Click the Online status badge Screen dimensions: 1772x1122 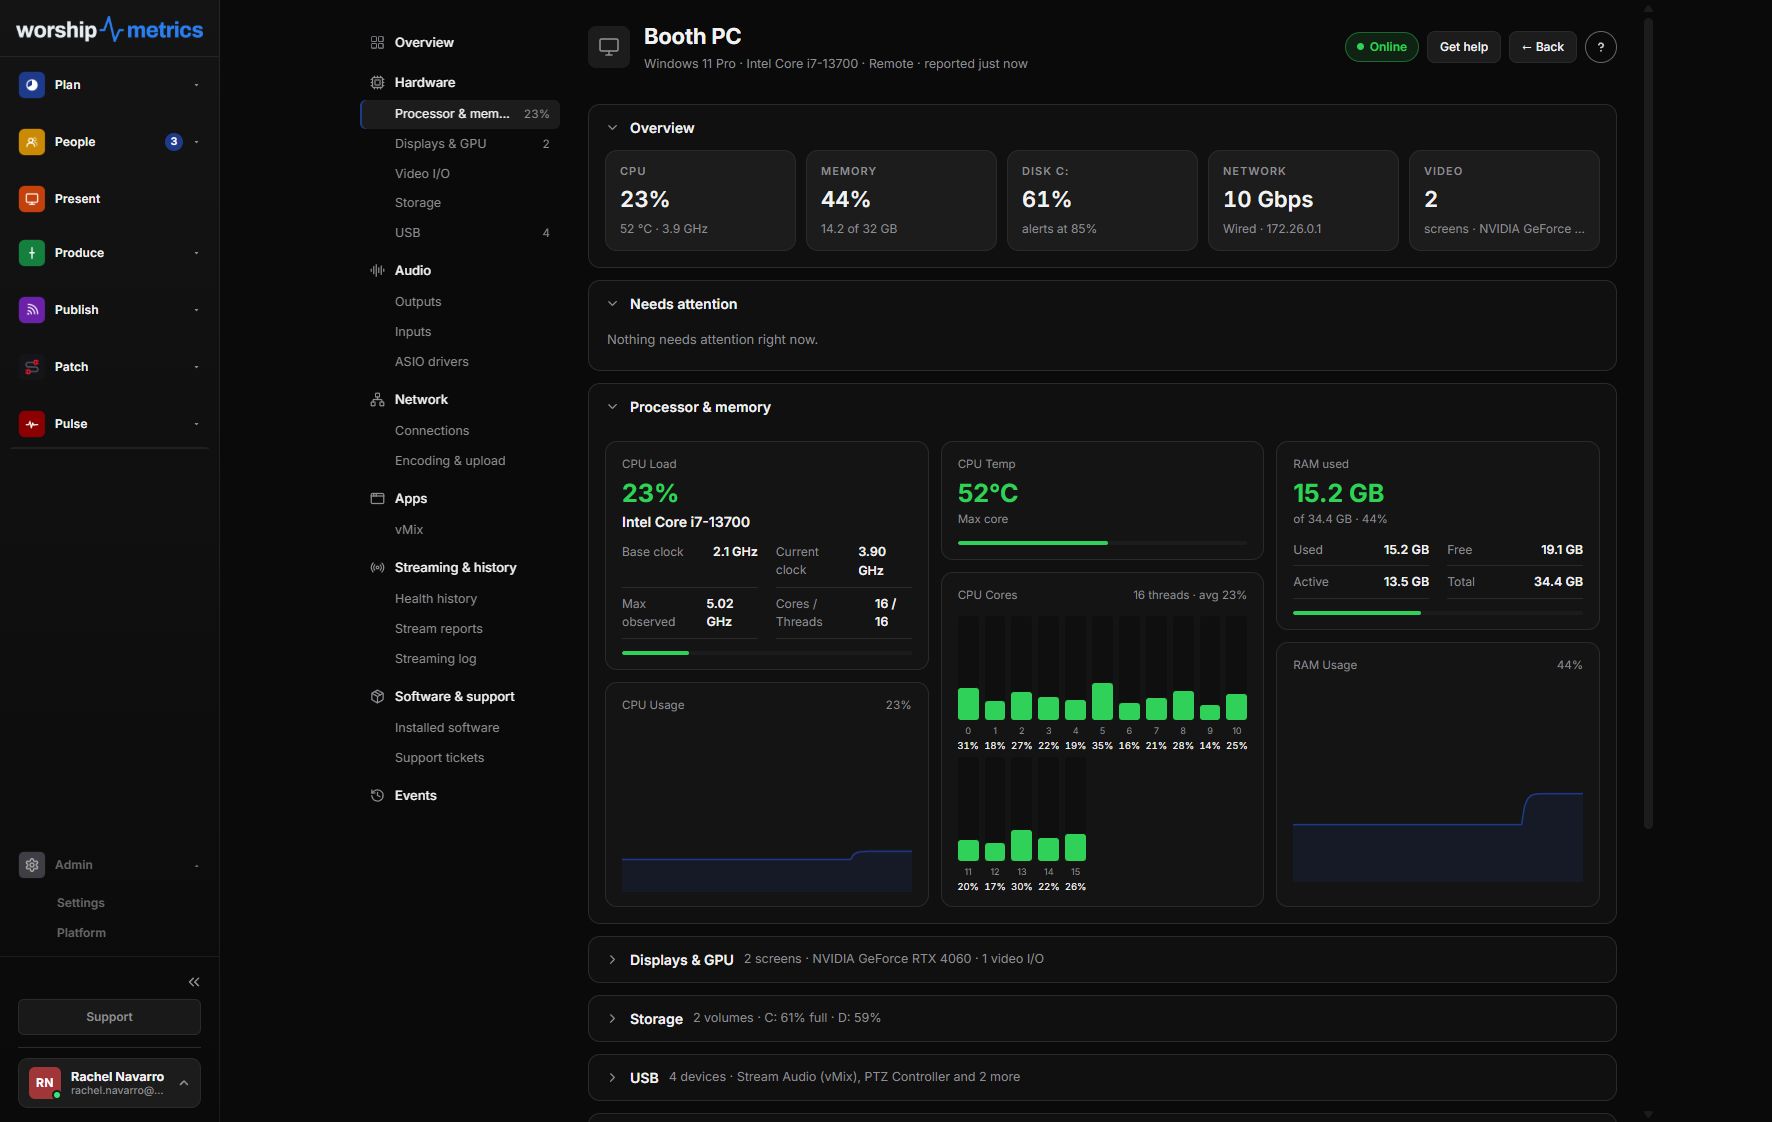1382,47
